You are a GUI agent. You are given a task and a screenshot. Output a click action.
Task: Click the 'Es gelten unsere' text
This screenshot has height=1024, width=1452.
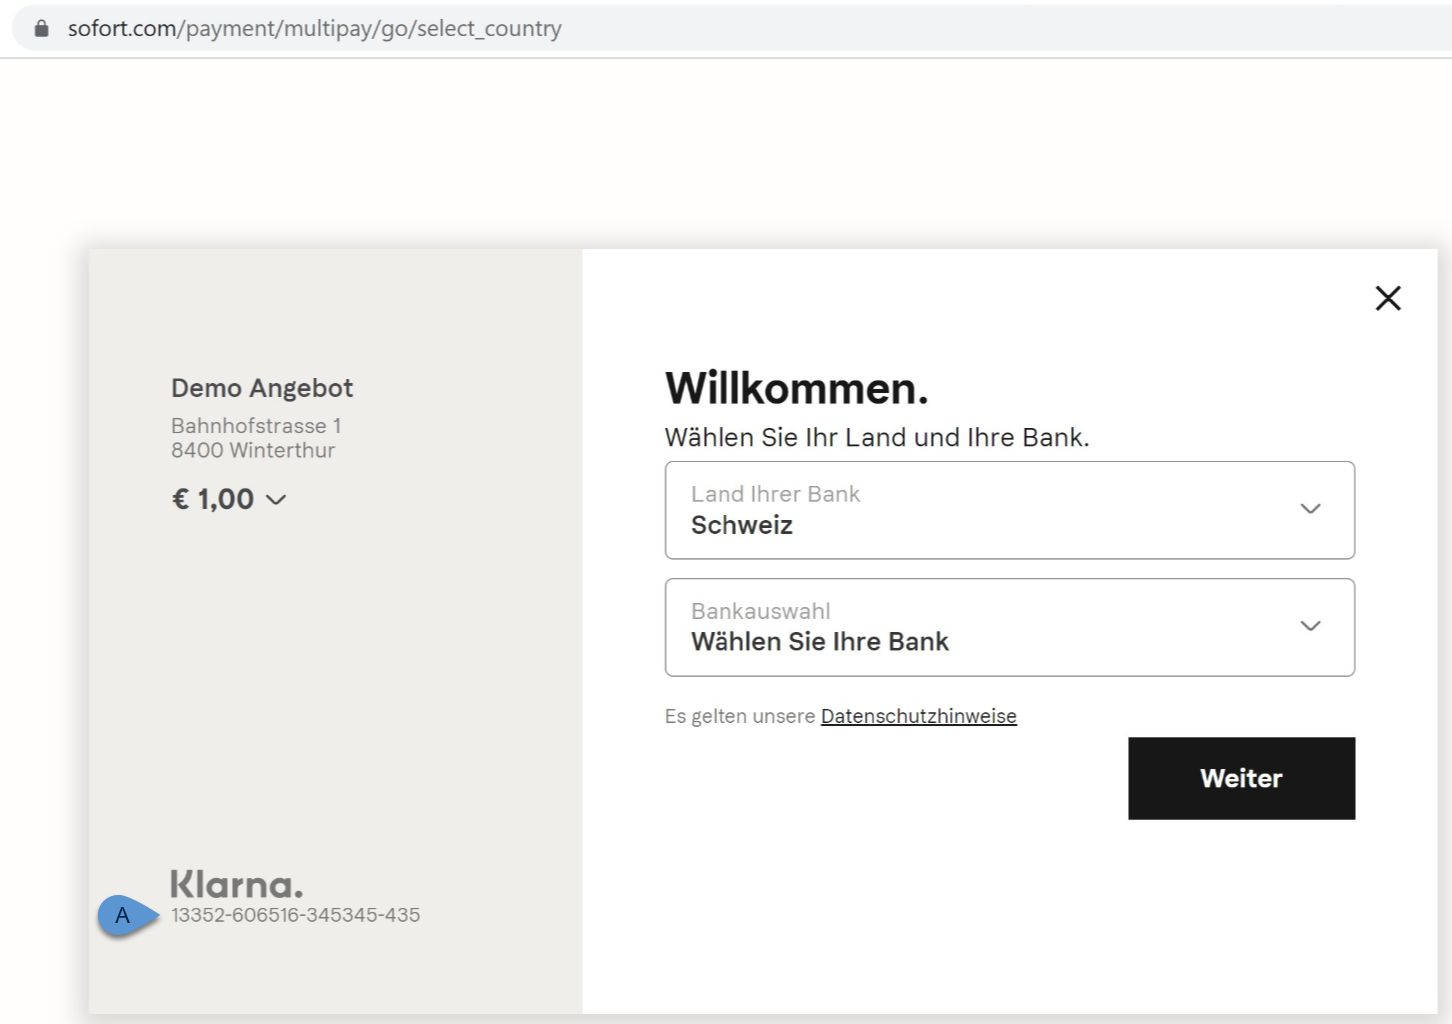tap(739, 716)
